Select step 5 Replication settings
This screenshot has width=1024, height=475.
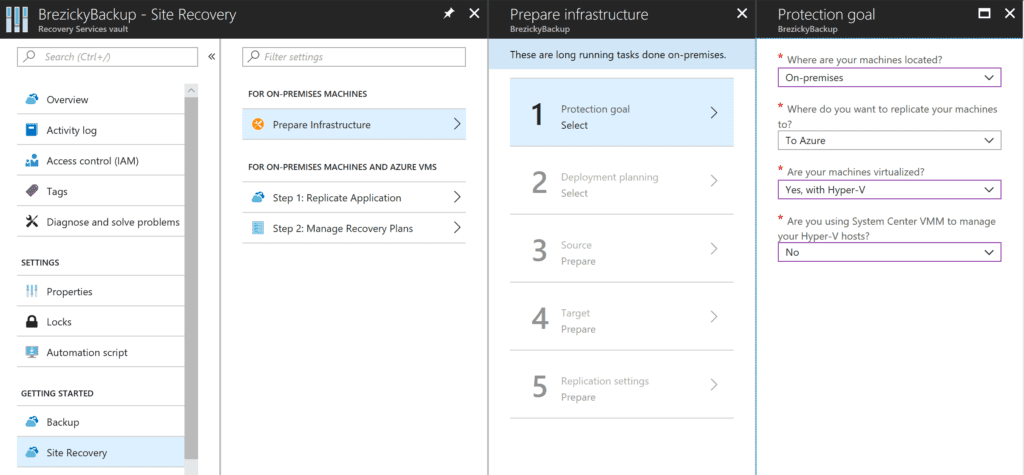tap(622, 384)
